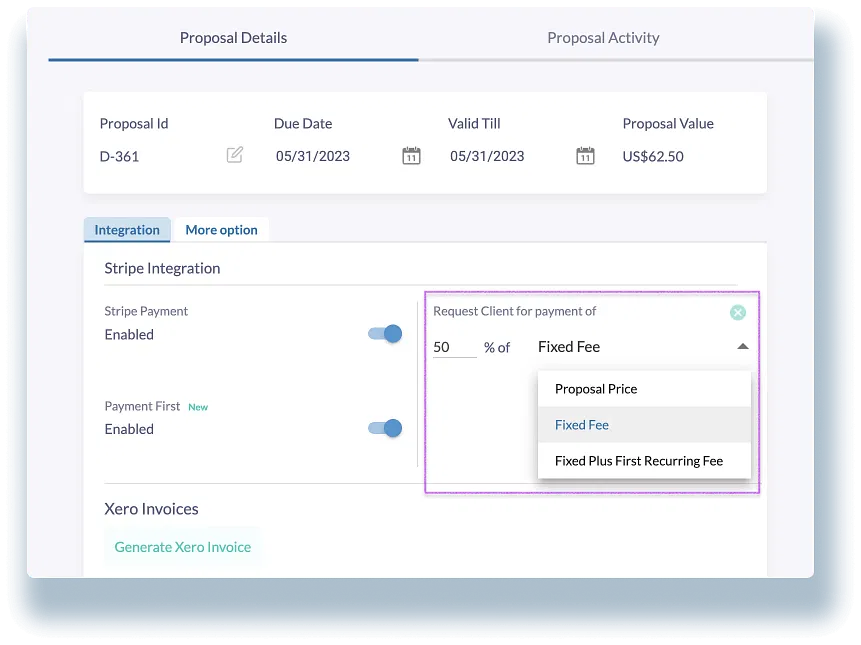
Task: Open the Valid Till calendar picker
Action: pyautogui.click(x=585, y=155)
